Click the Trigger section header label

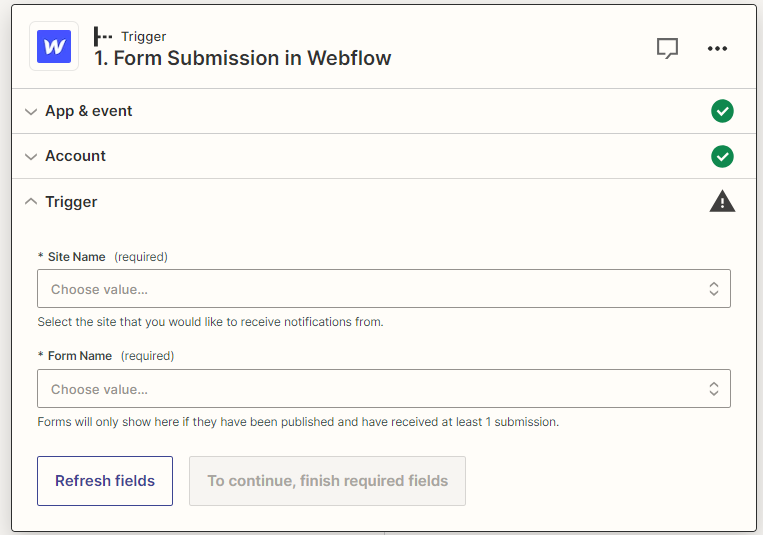pos(71,202)
